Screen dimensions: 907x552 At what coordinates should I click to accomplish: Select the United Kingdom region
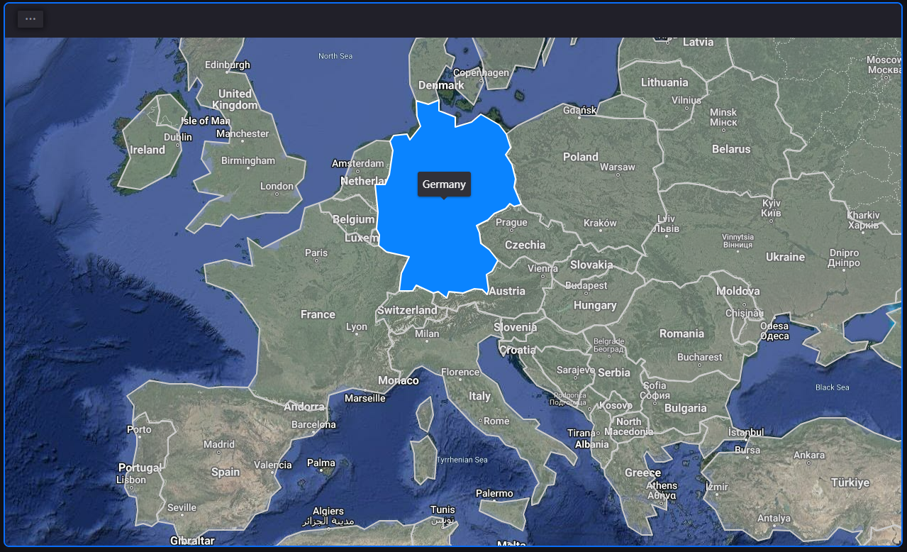pos(235,100)
